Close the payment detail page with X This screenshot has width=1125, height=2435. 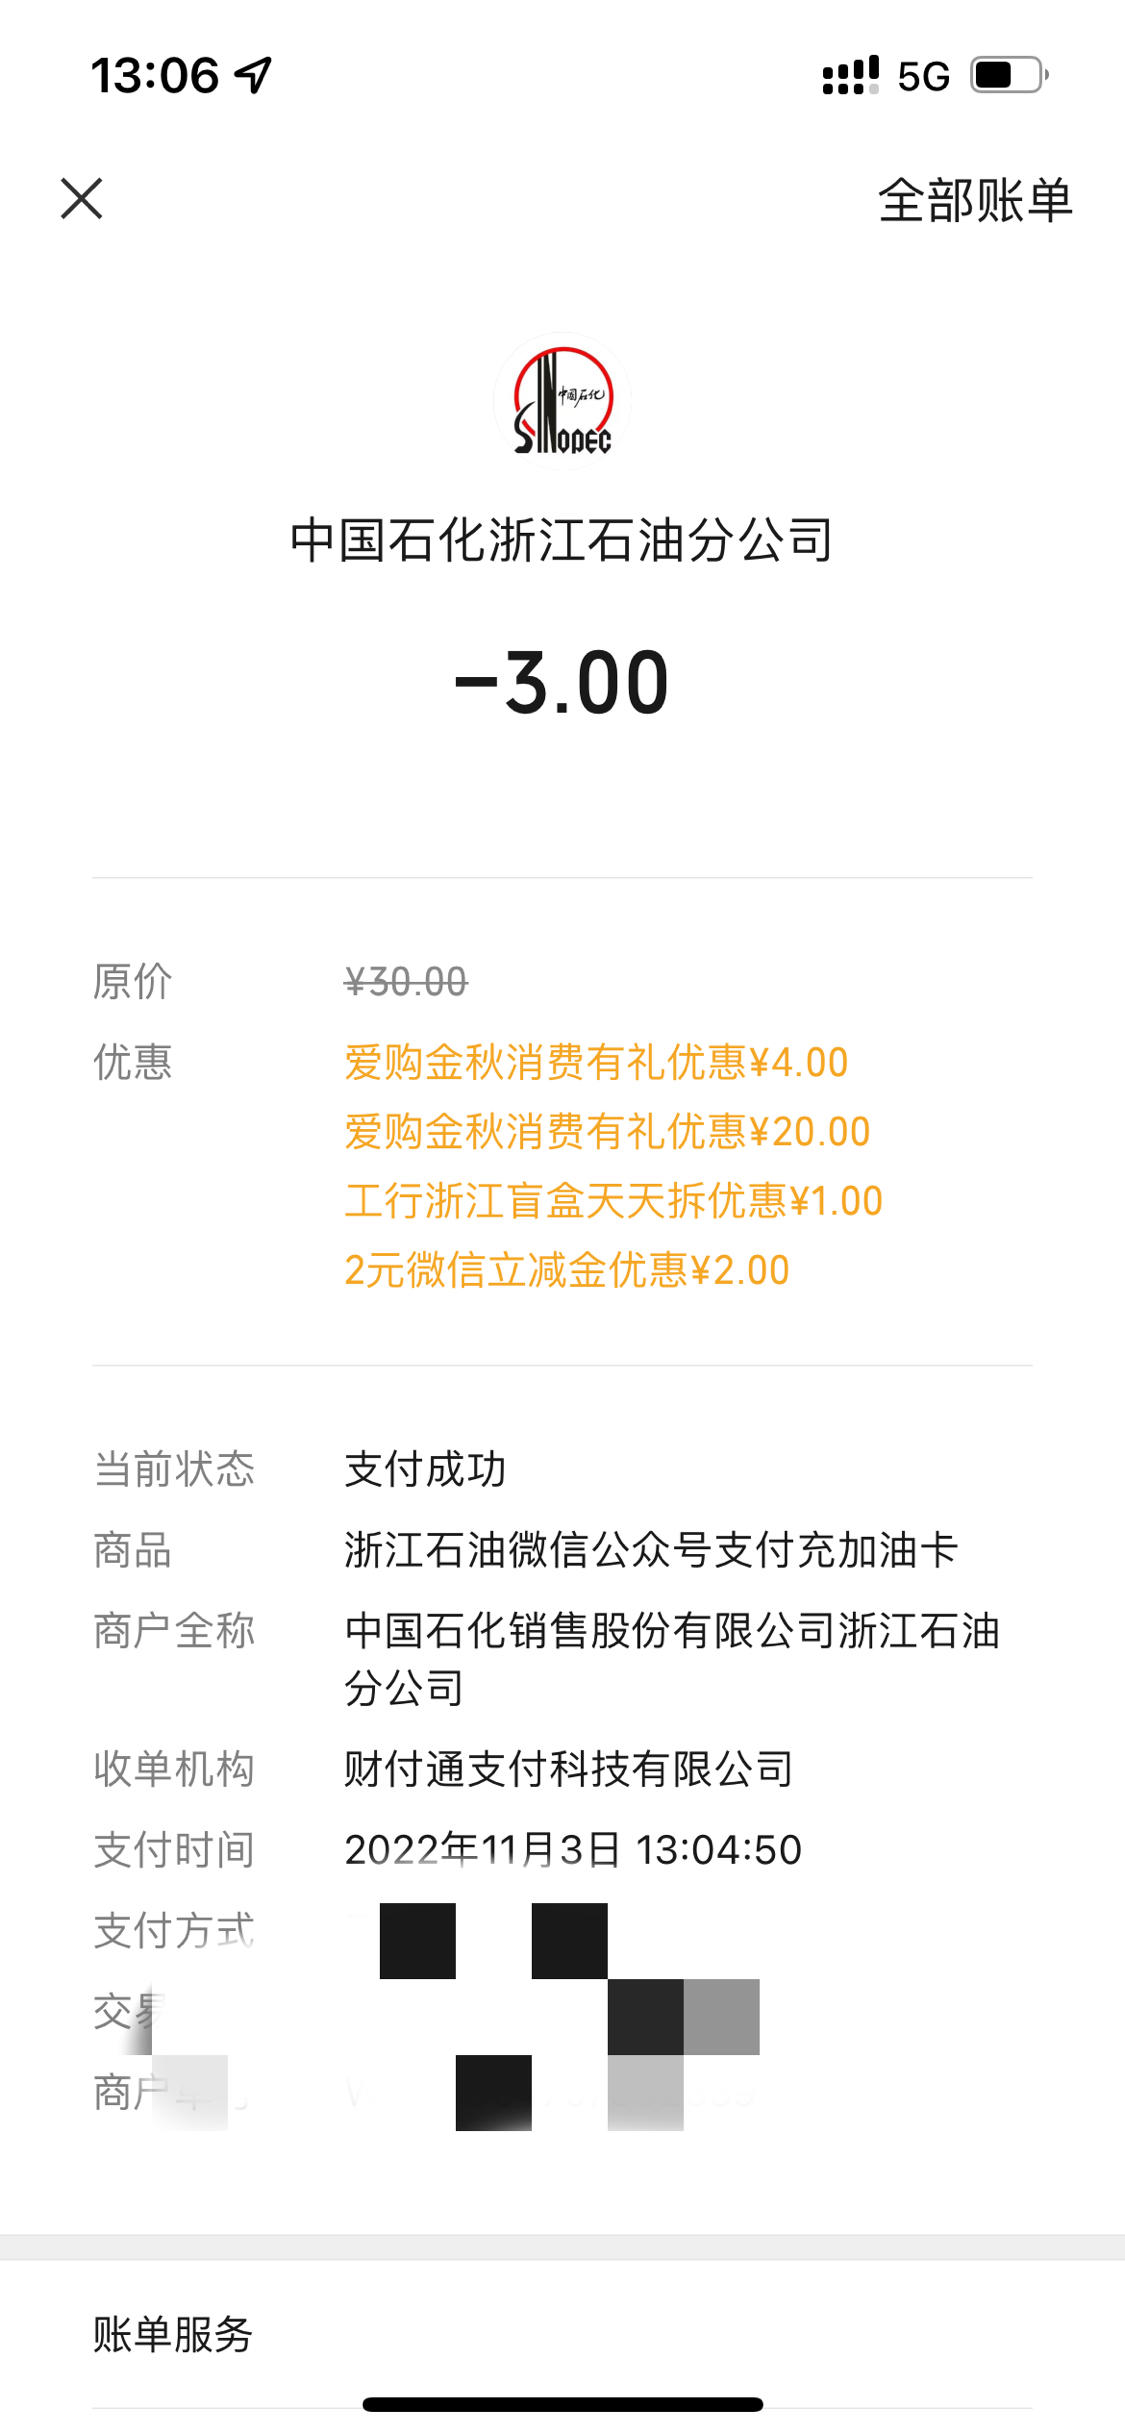[81, 198]
